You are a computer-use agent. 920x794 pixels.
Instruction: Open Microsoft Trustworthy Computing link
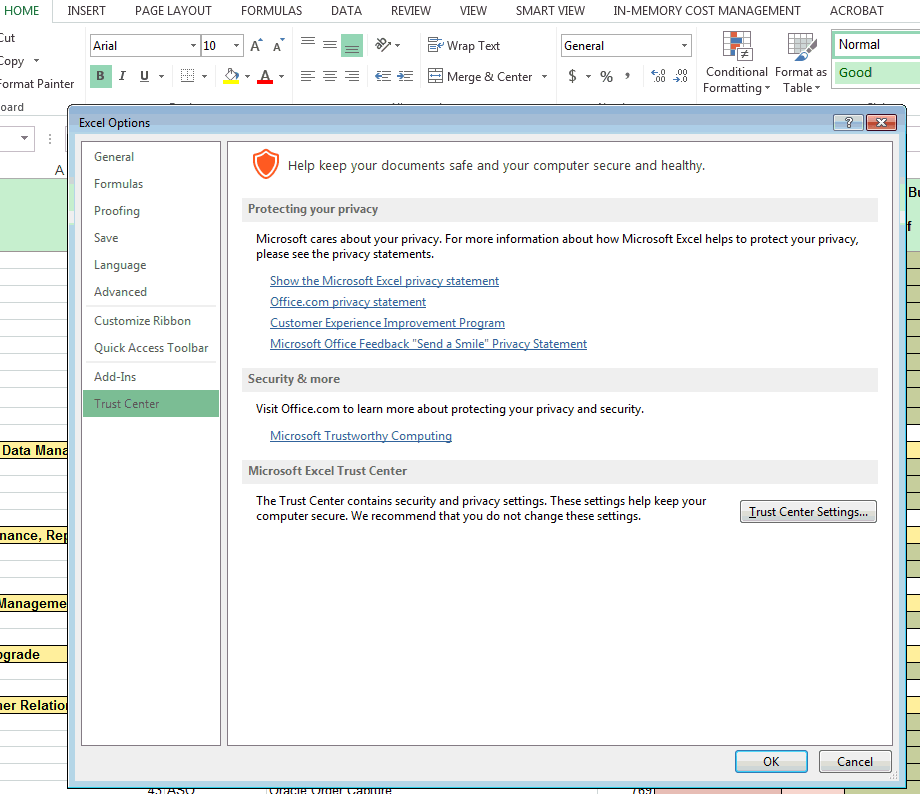click(361, 435)
